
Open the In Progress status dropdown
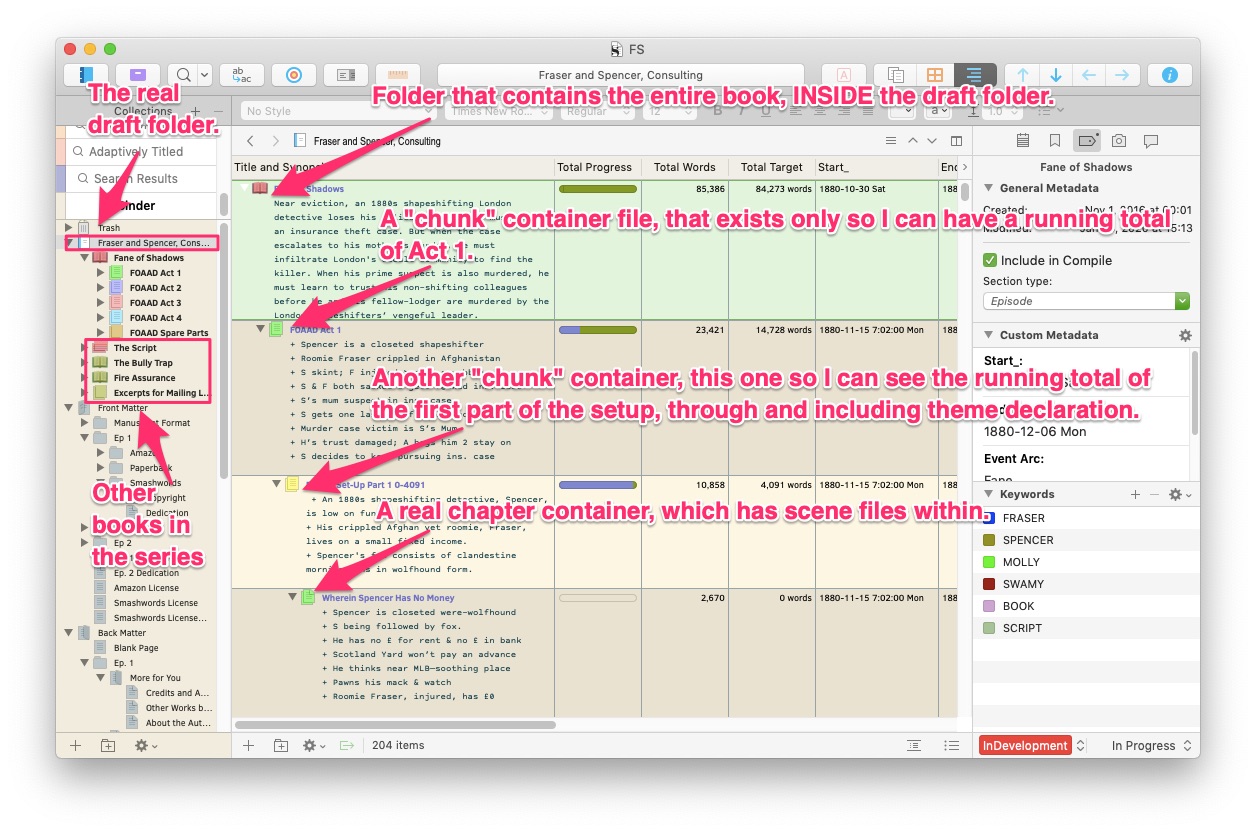pos(1151,745)
